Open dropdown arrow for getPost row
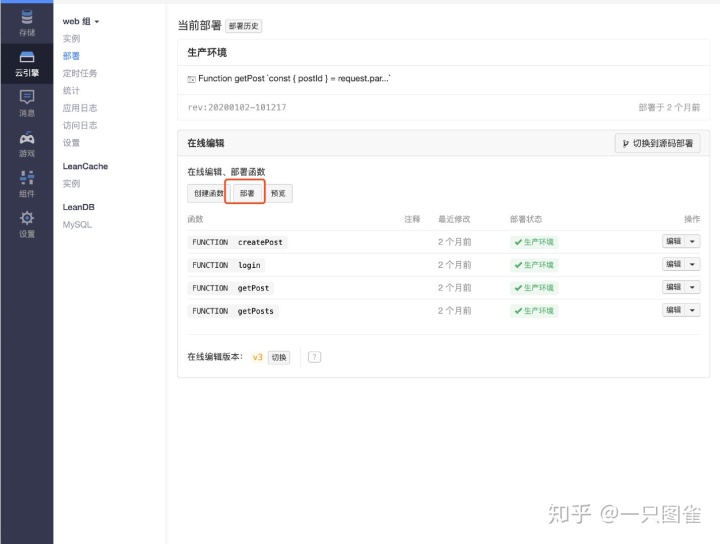This screenshot has height=544, width=720. [x=692, y=287]
